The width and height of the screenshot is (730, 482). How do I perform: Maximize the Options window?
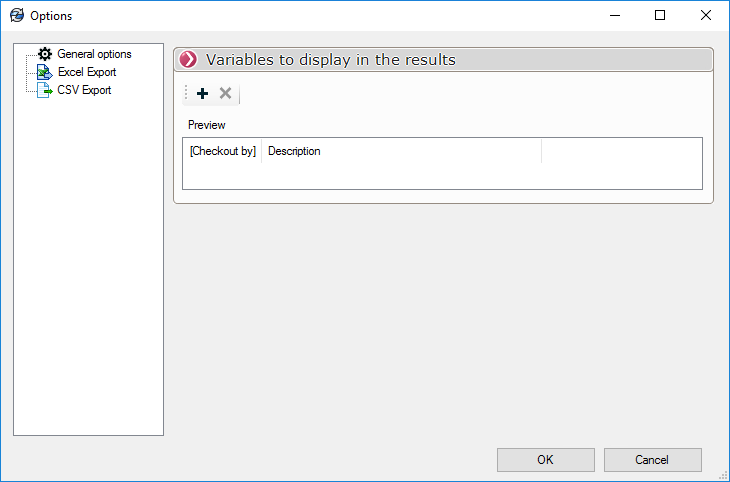click(x=660, y=15)
